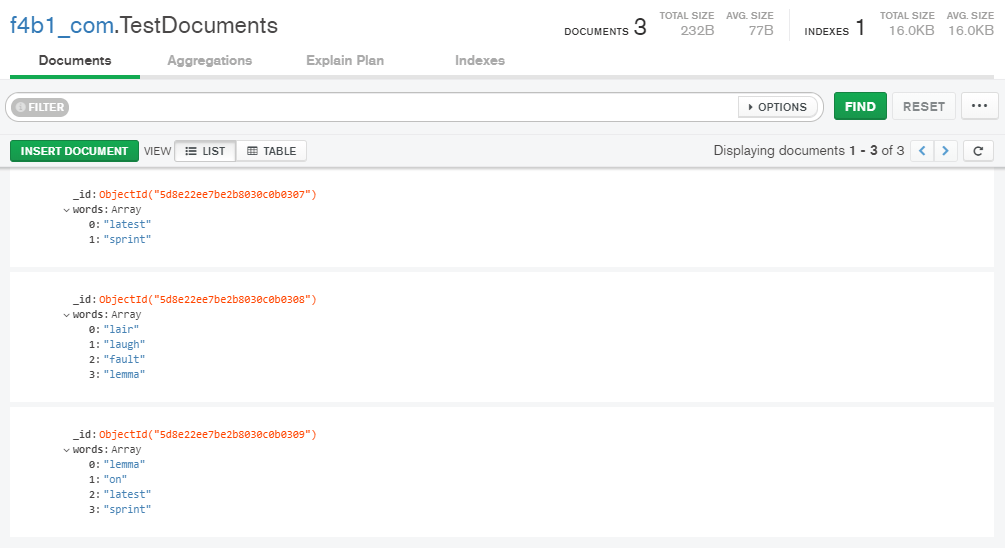Click "latest" in document ending 0309
The width and height of the screenshot is (1005, 548).
coord(127,494)
